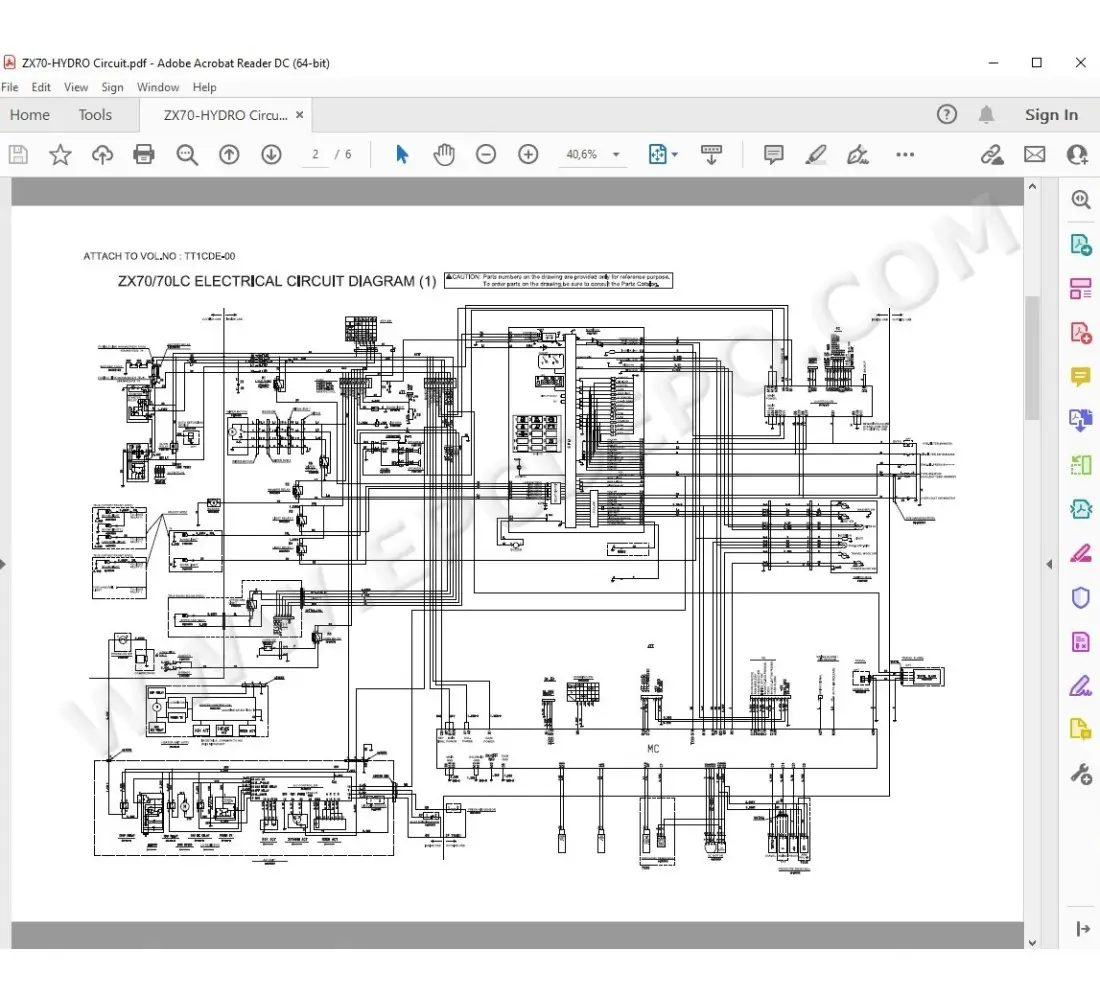Select the ZX70-HYDRO Circuit document tab
The width and height of the screenshot is (1100, 1000).
pos(226,115)
